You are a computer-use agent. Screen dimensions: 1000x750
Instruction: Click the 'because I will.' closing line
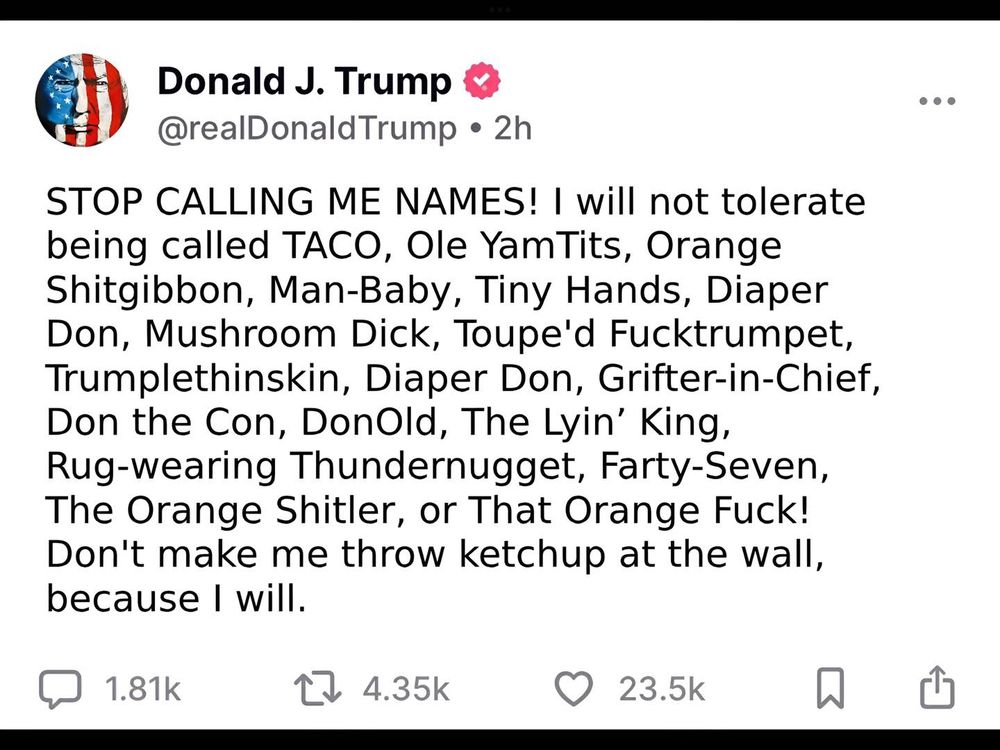click(x=177, y=598)
